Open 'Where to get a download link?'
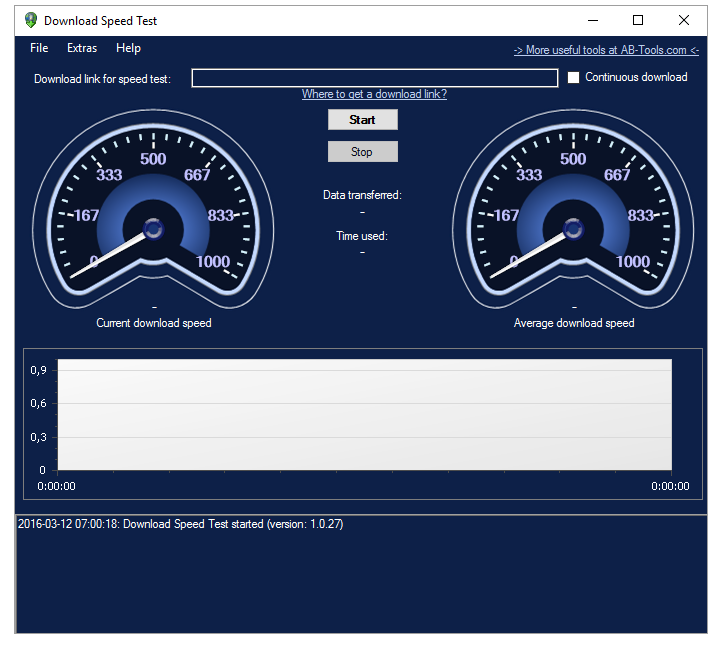This screenshot has width=718, height=646. pyautogui.click(x=374, y=94)
